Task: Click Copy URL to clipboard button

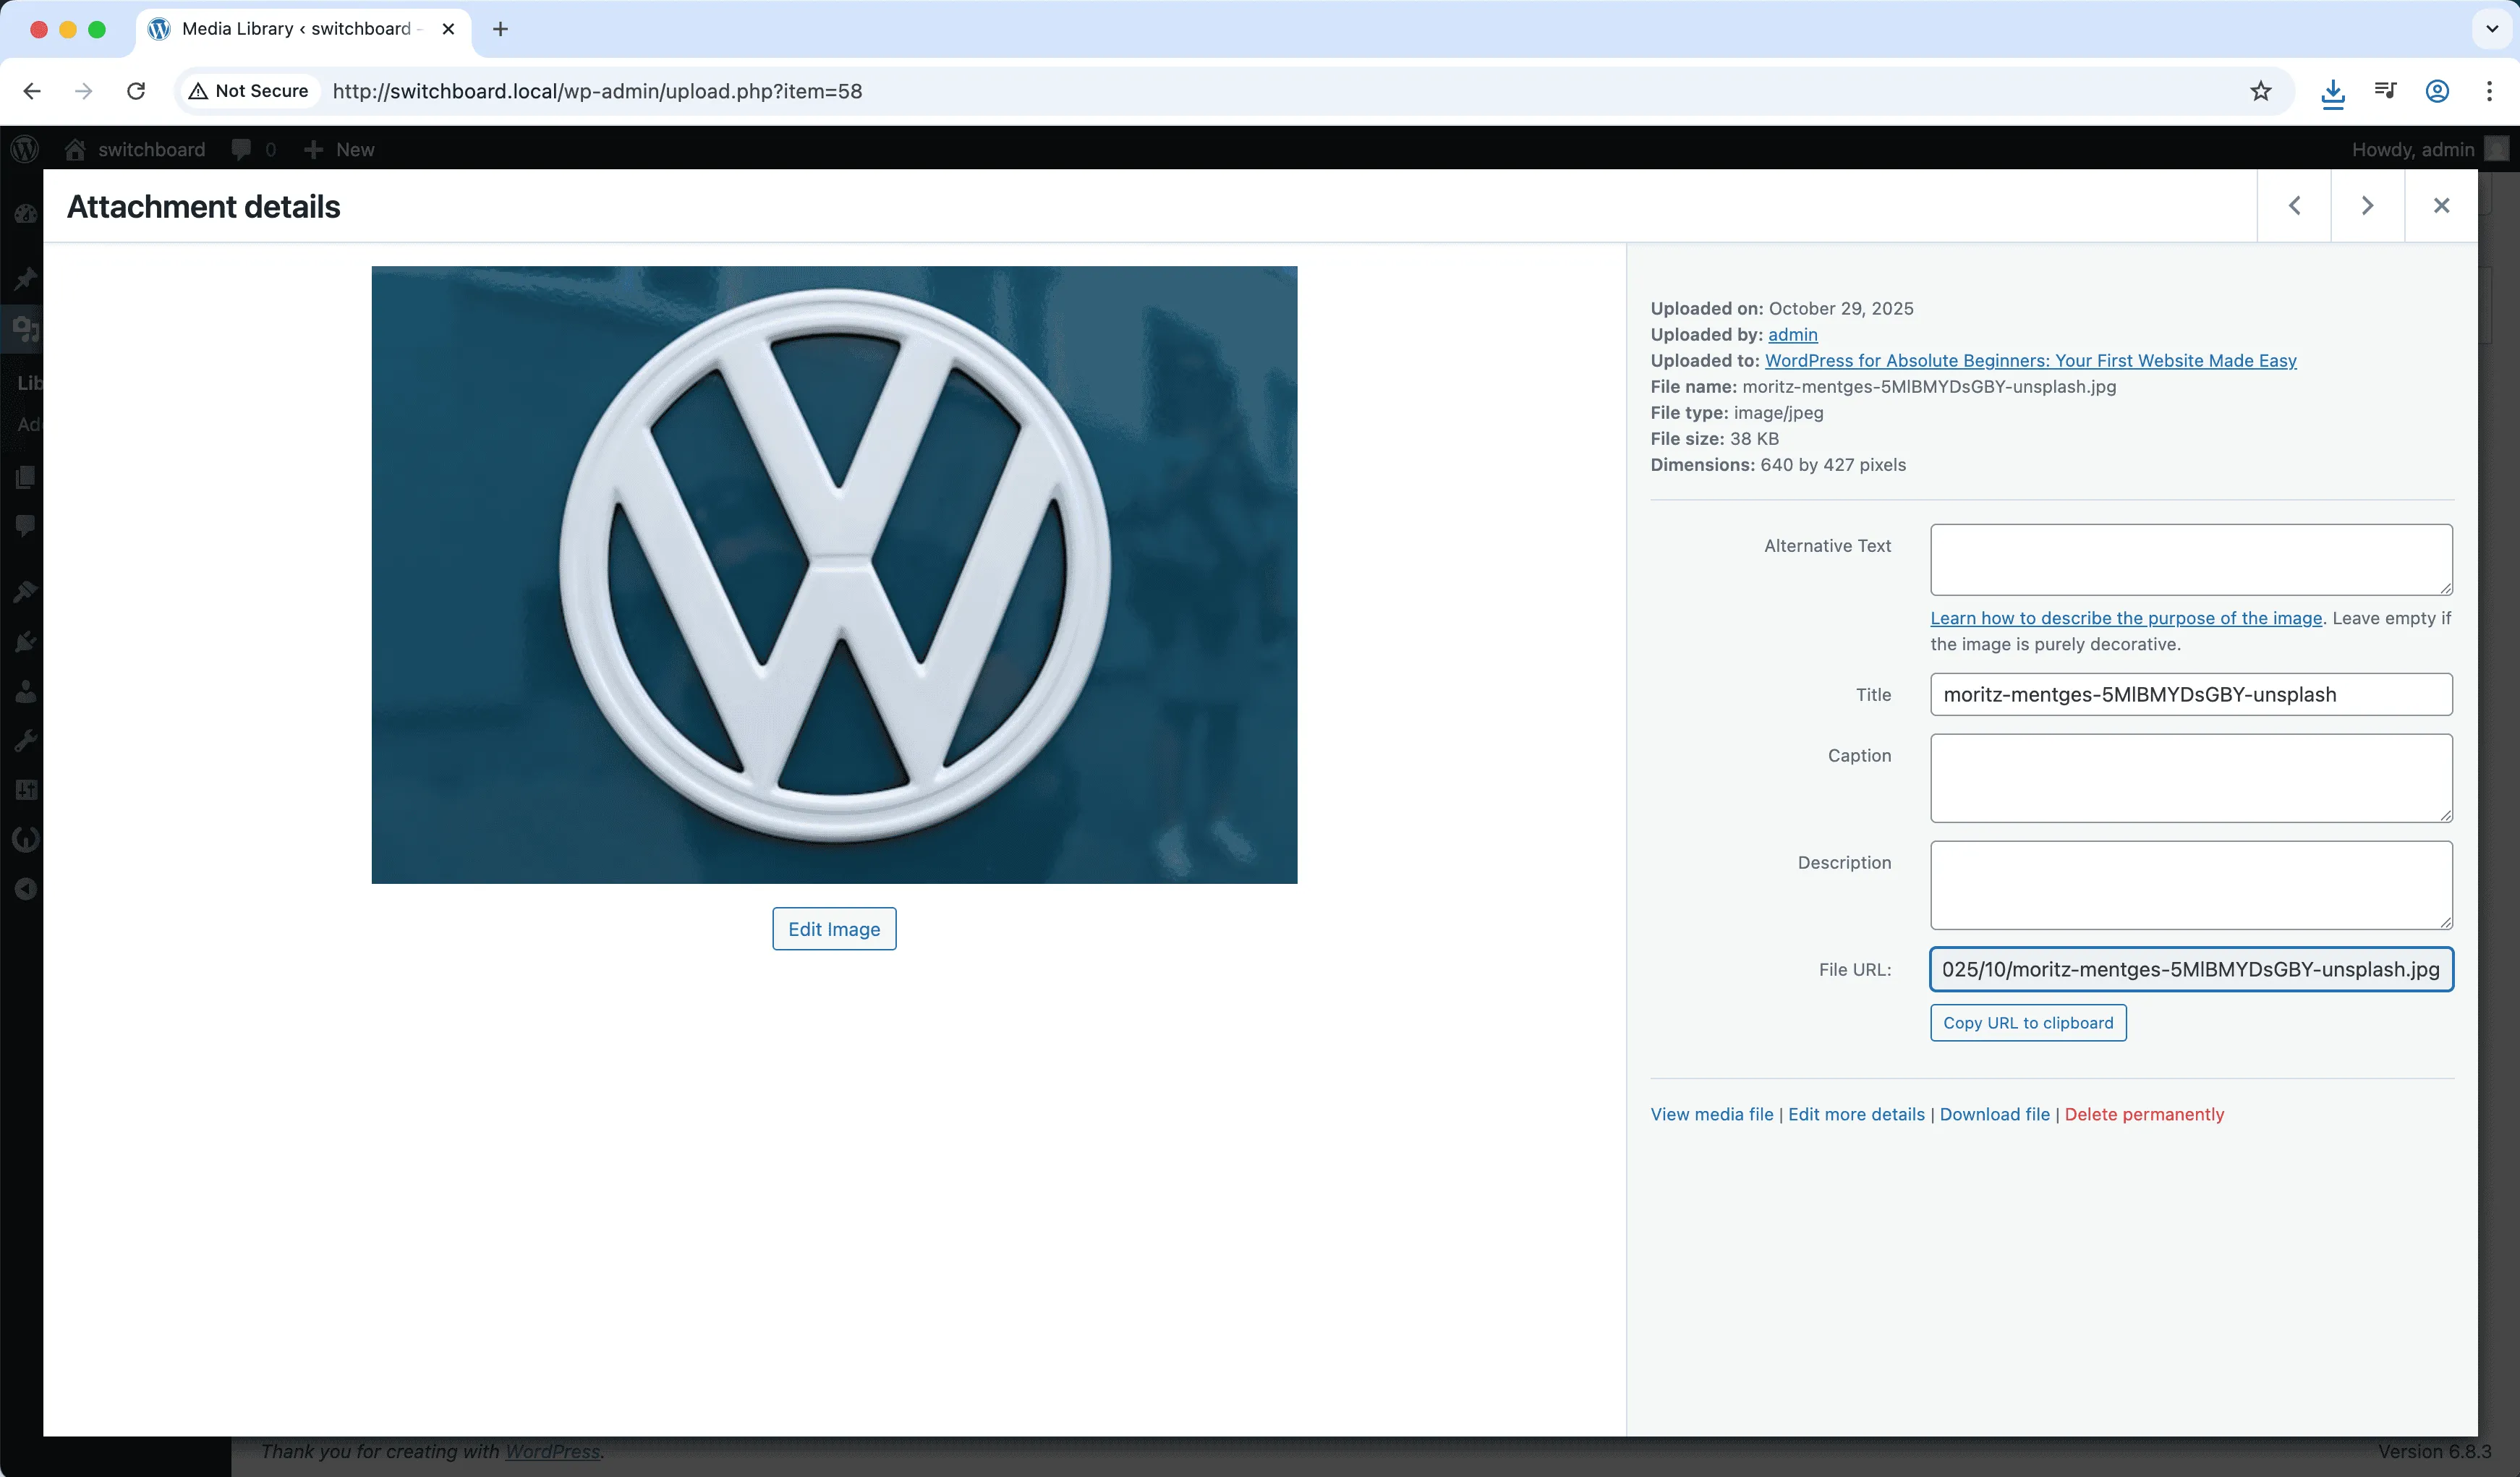Action: (2027, 1023)
